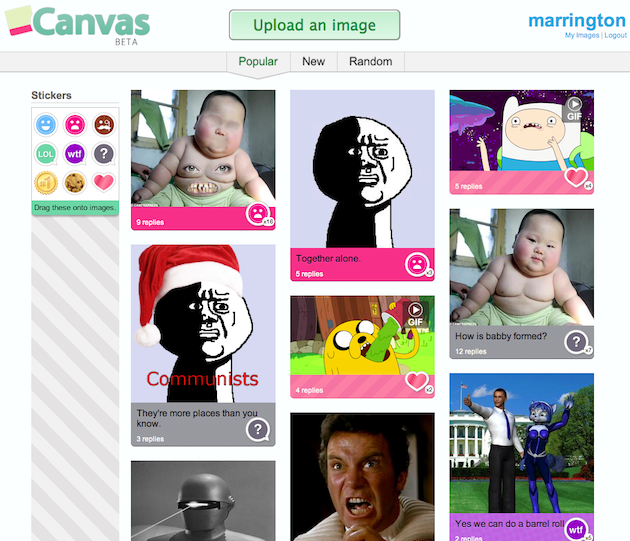The image size is (630, 541).
Task: Click heart sticker badge on the Jake GIF post
Action: tap(417, 381)
